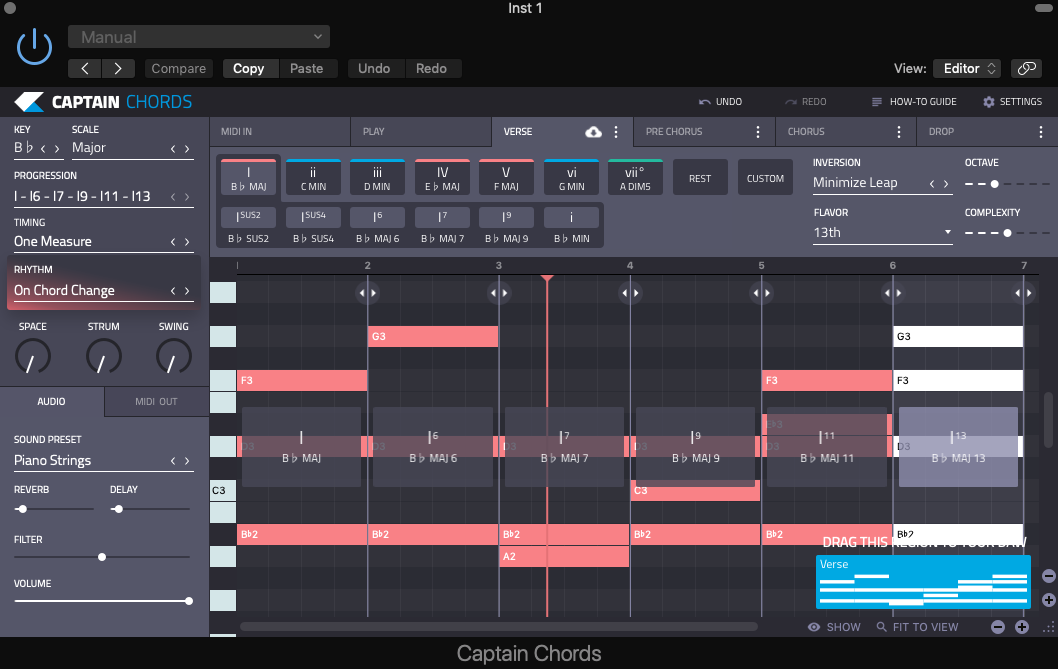Click the Timing next arrow

coord(187,242)
